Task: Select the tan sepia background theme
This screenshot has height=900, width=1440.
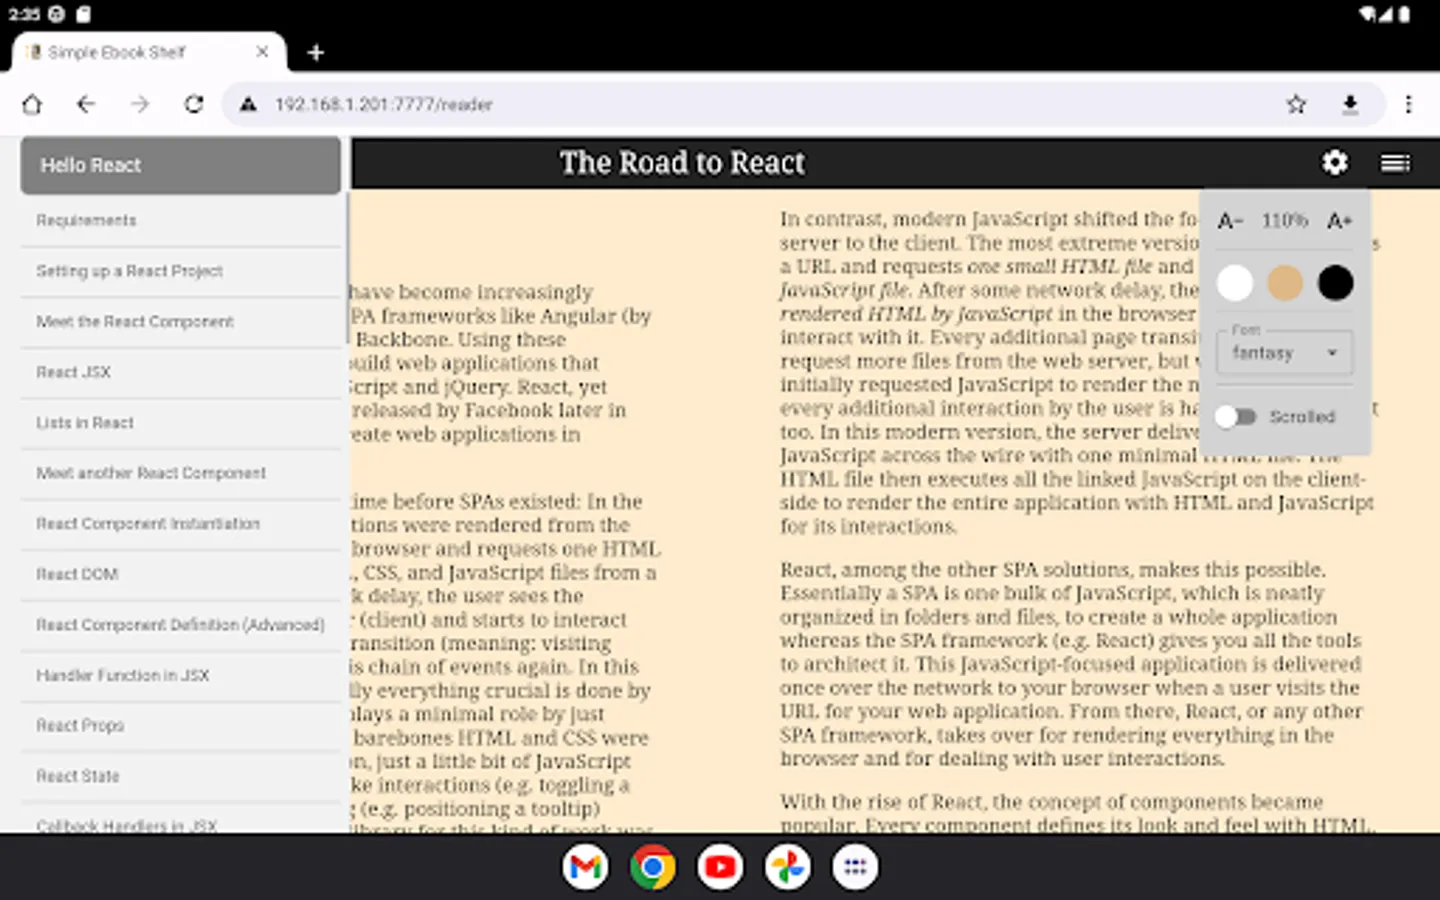Action: pos(1285,283)
